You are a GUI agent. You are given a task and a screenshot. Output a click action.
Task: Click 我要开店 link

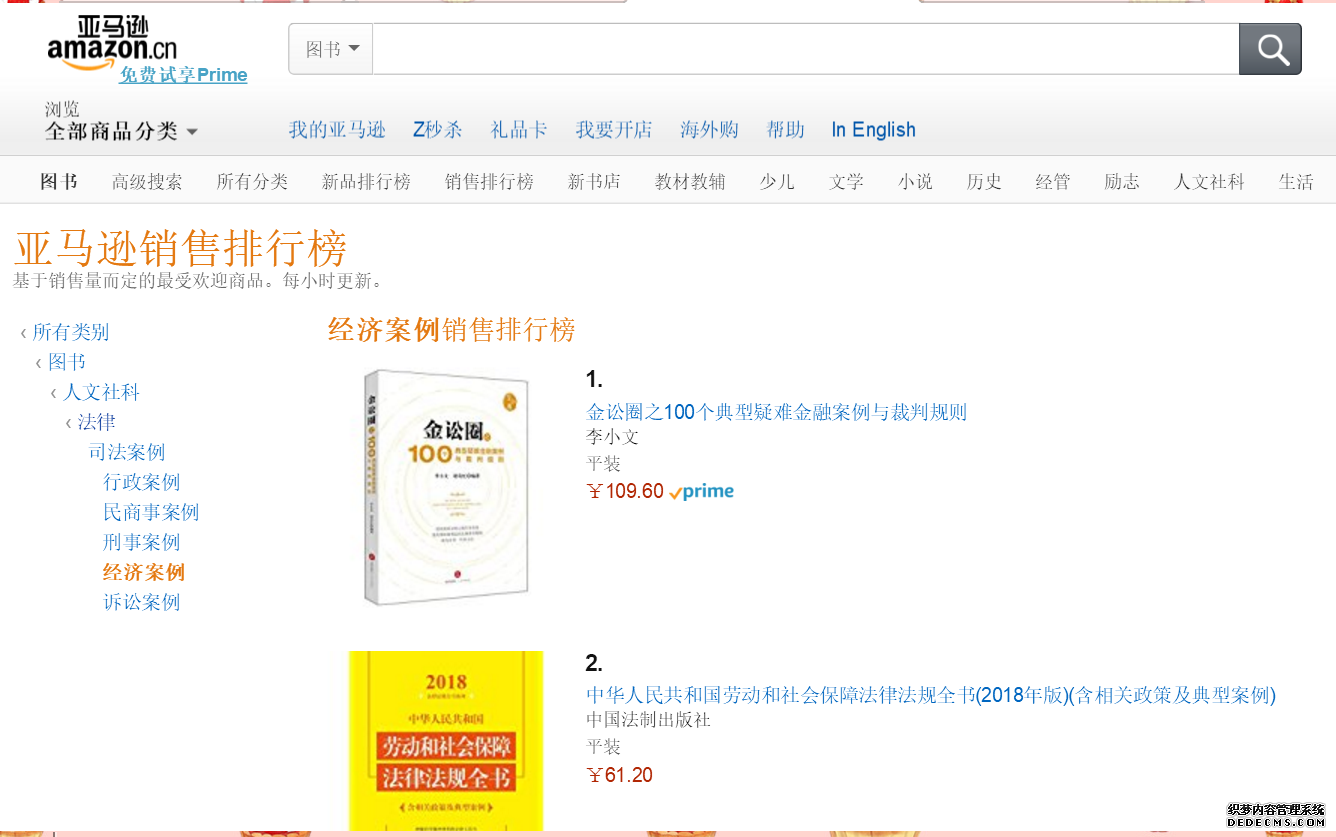point(614,130)
